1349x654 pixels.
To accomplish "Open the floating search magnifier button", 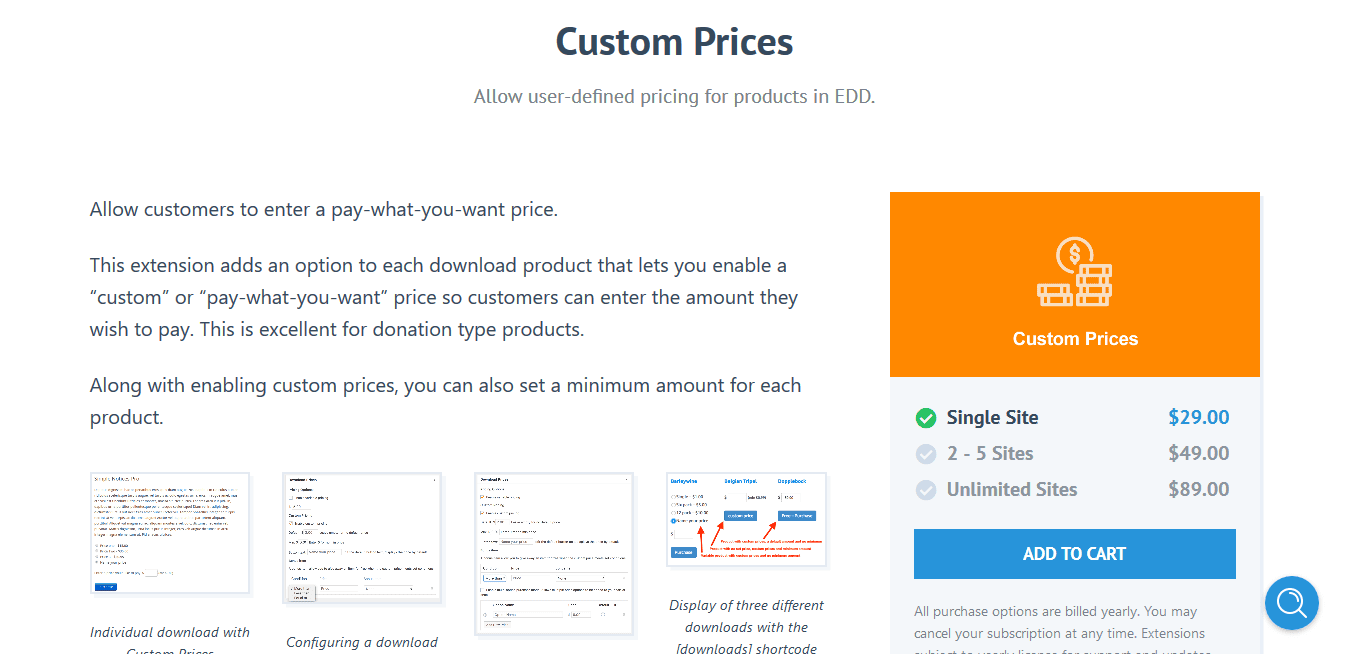I will click(x=1291, y=602).
